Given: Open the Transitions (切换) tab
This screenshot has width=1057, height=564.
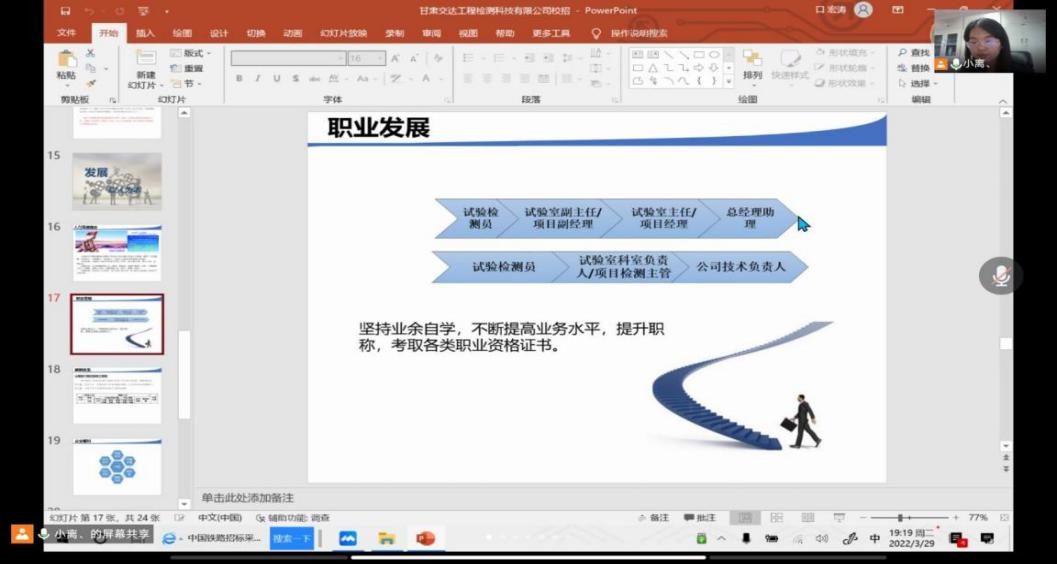Looking at the screenshot, I should click(255, 33).
